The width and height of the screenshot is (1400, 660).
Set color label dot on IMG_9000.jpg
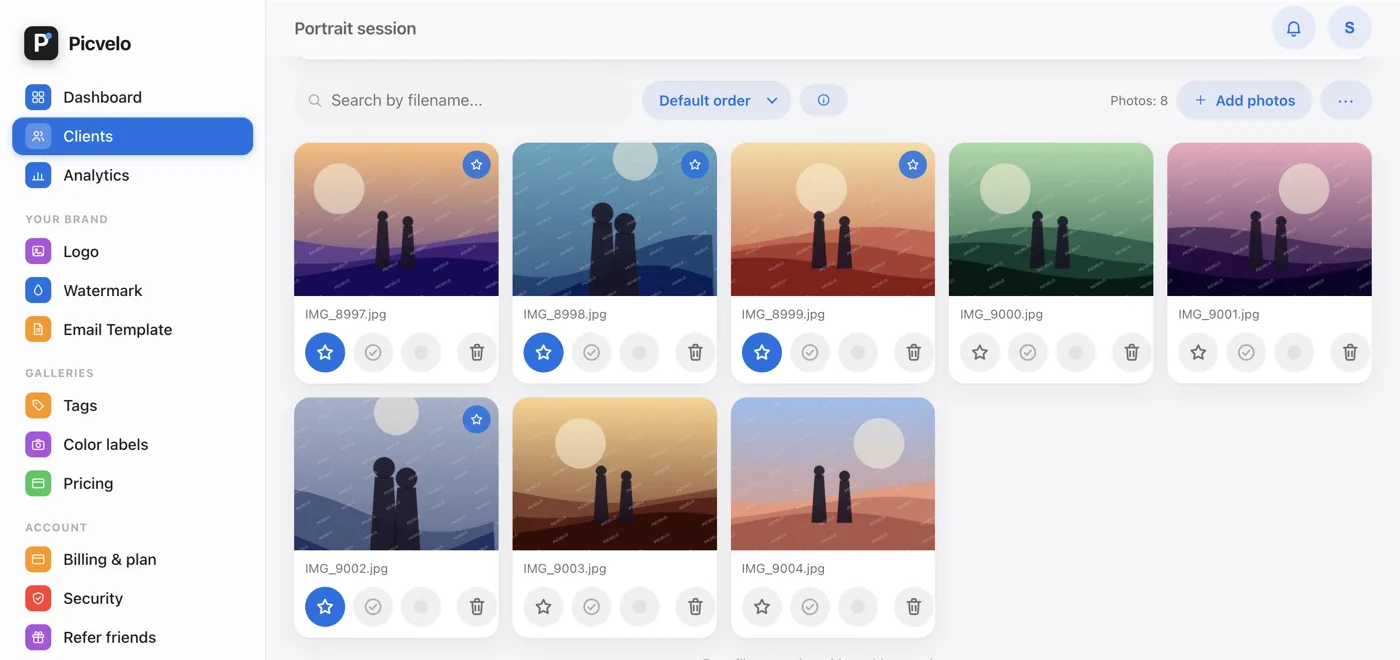pyautogui.click(x=1075, y=352)
